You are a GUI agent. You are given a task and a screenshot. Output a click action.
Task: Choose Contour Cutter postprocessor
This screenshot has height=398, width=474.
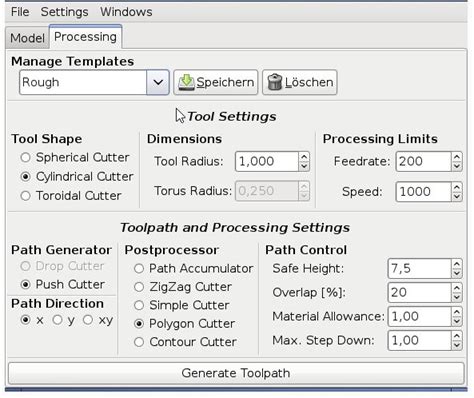pyautogui.click(x=185, y=342)
